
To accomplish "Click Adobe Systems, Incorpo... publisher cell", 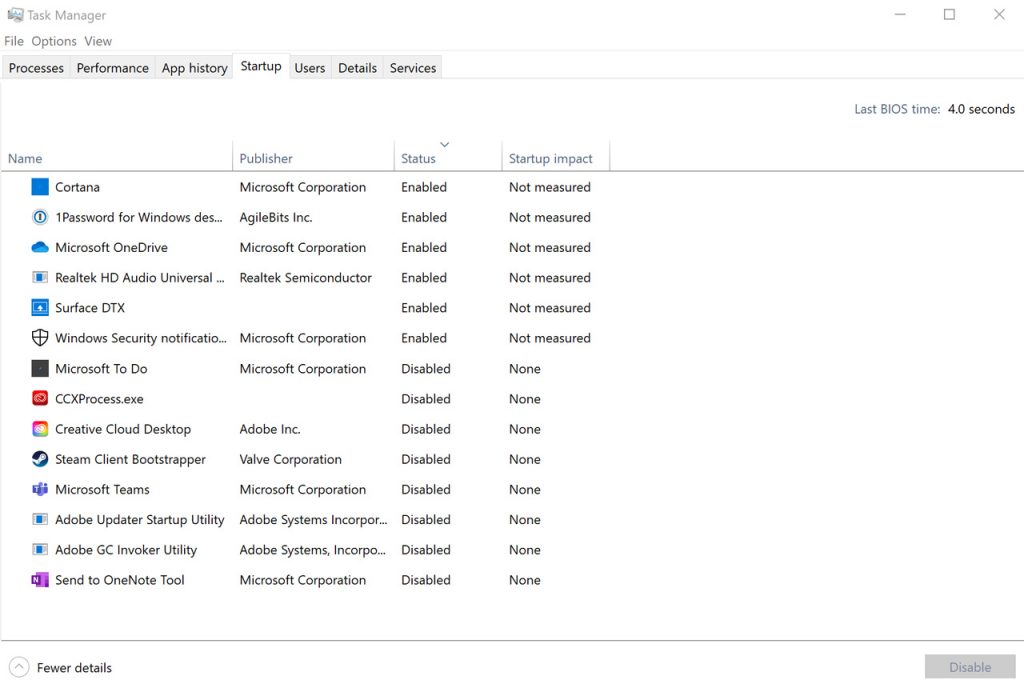I will 313,550.
